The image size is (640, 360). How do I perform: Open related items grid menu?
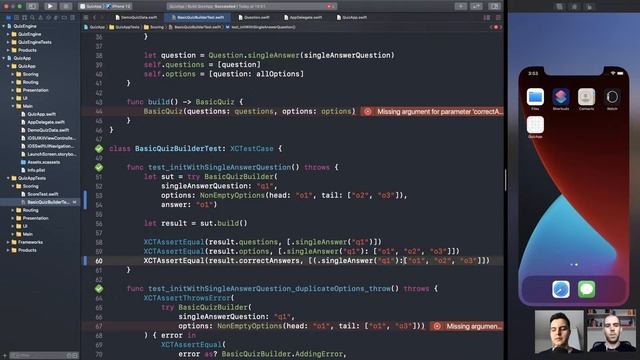[86, 18]
